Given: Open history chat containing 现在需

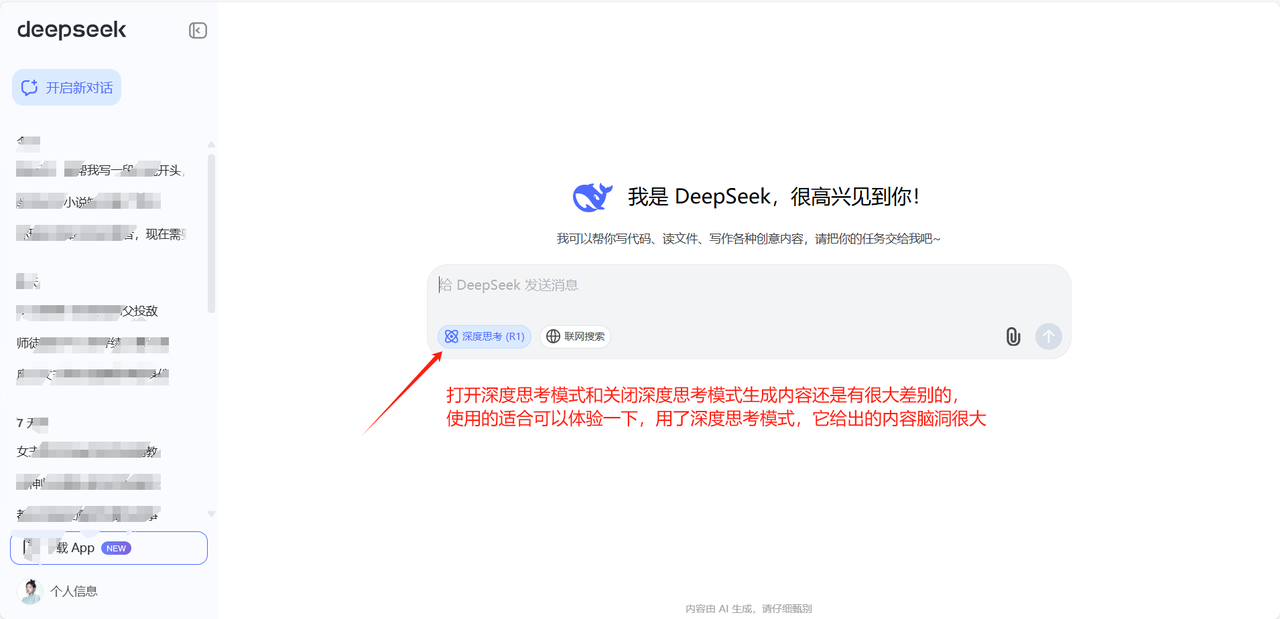Looking at the screenshot, I should 101,234.
